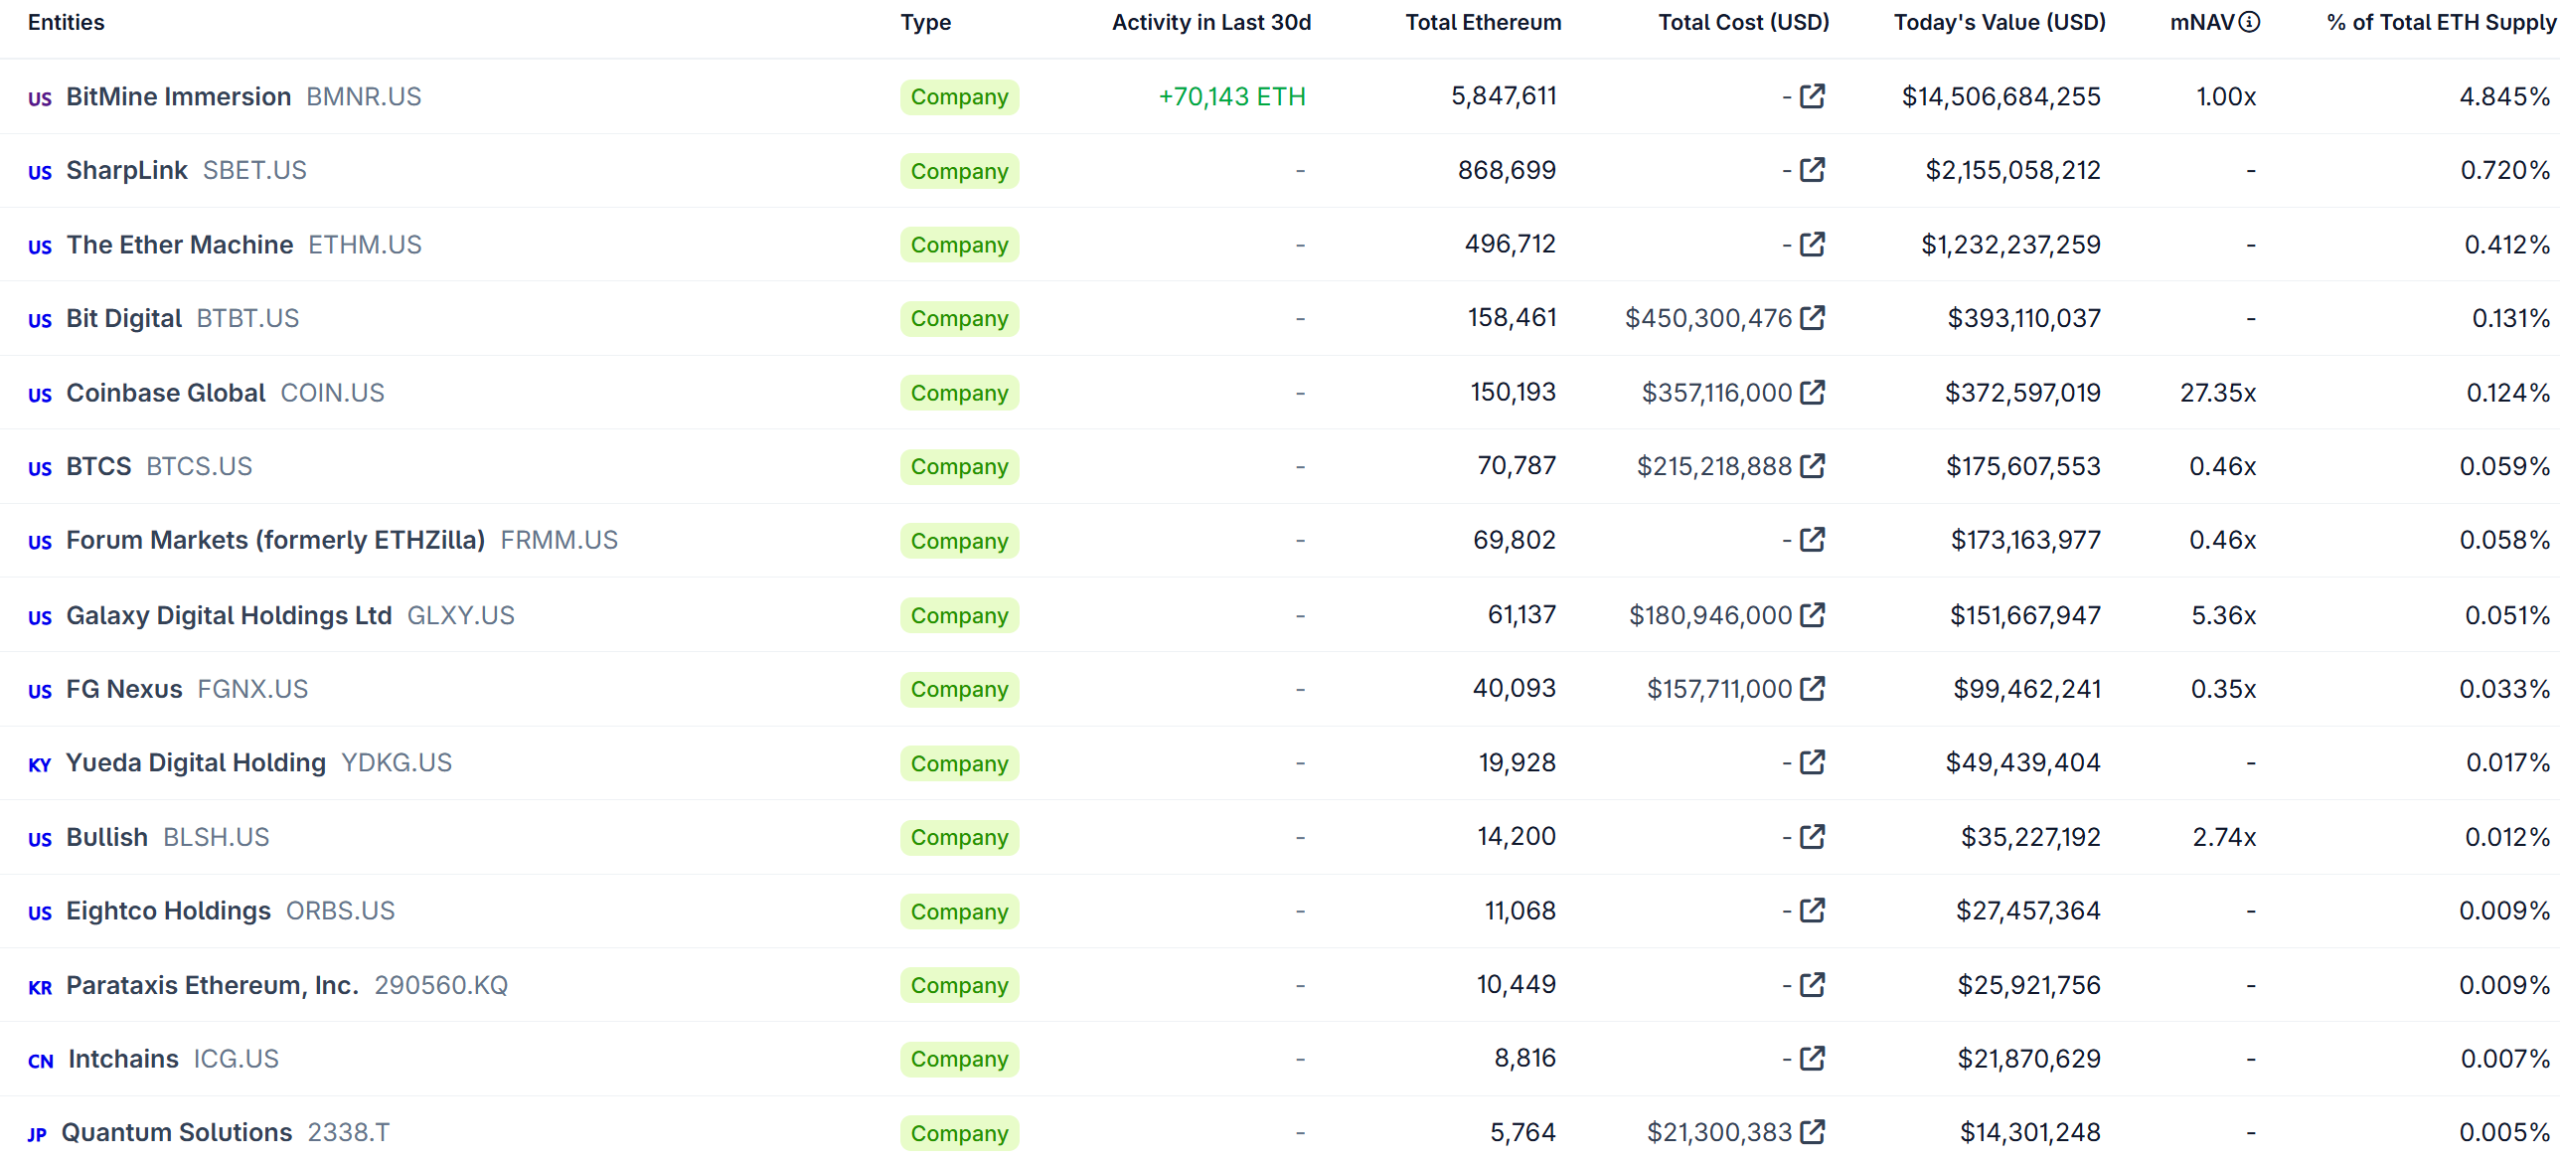The width and height of the screenshot is (2560, 1161).
Task: Sort by Total Cost (USD) header
Action: click(1743, 22)
